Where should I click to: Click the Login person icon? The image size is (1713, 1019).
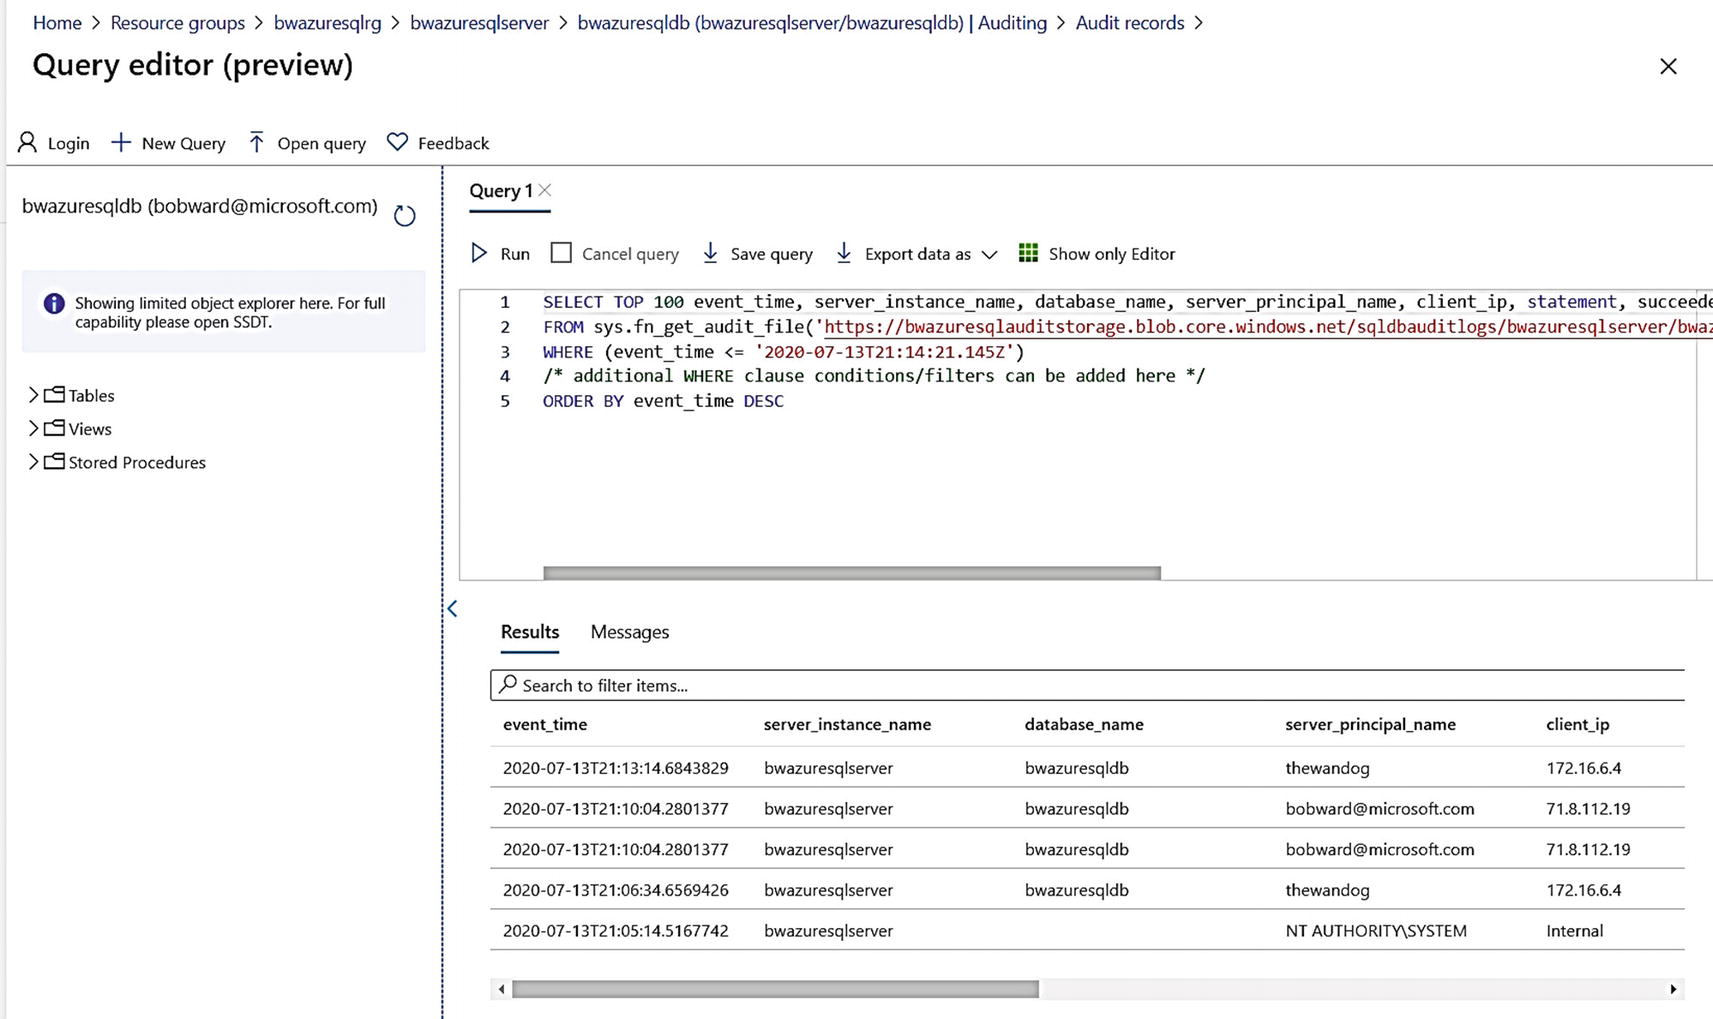[28, 142]
